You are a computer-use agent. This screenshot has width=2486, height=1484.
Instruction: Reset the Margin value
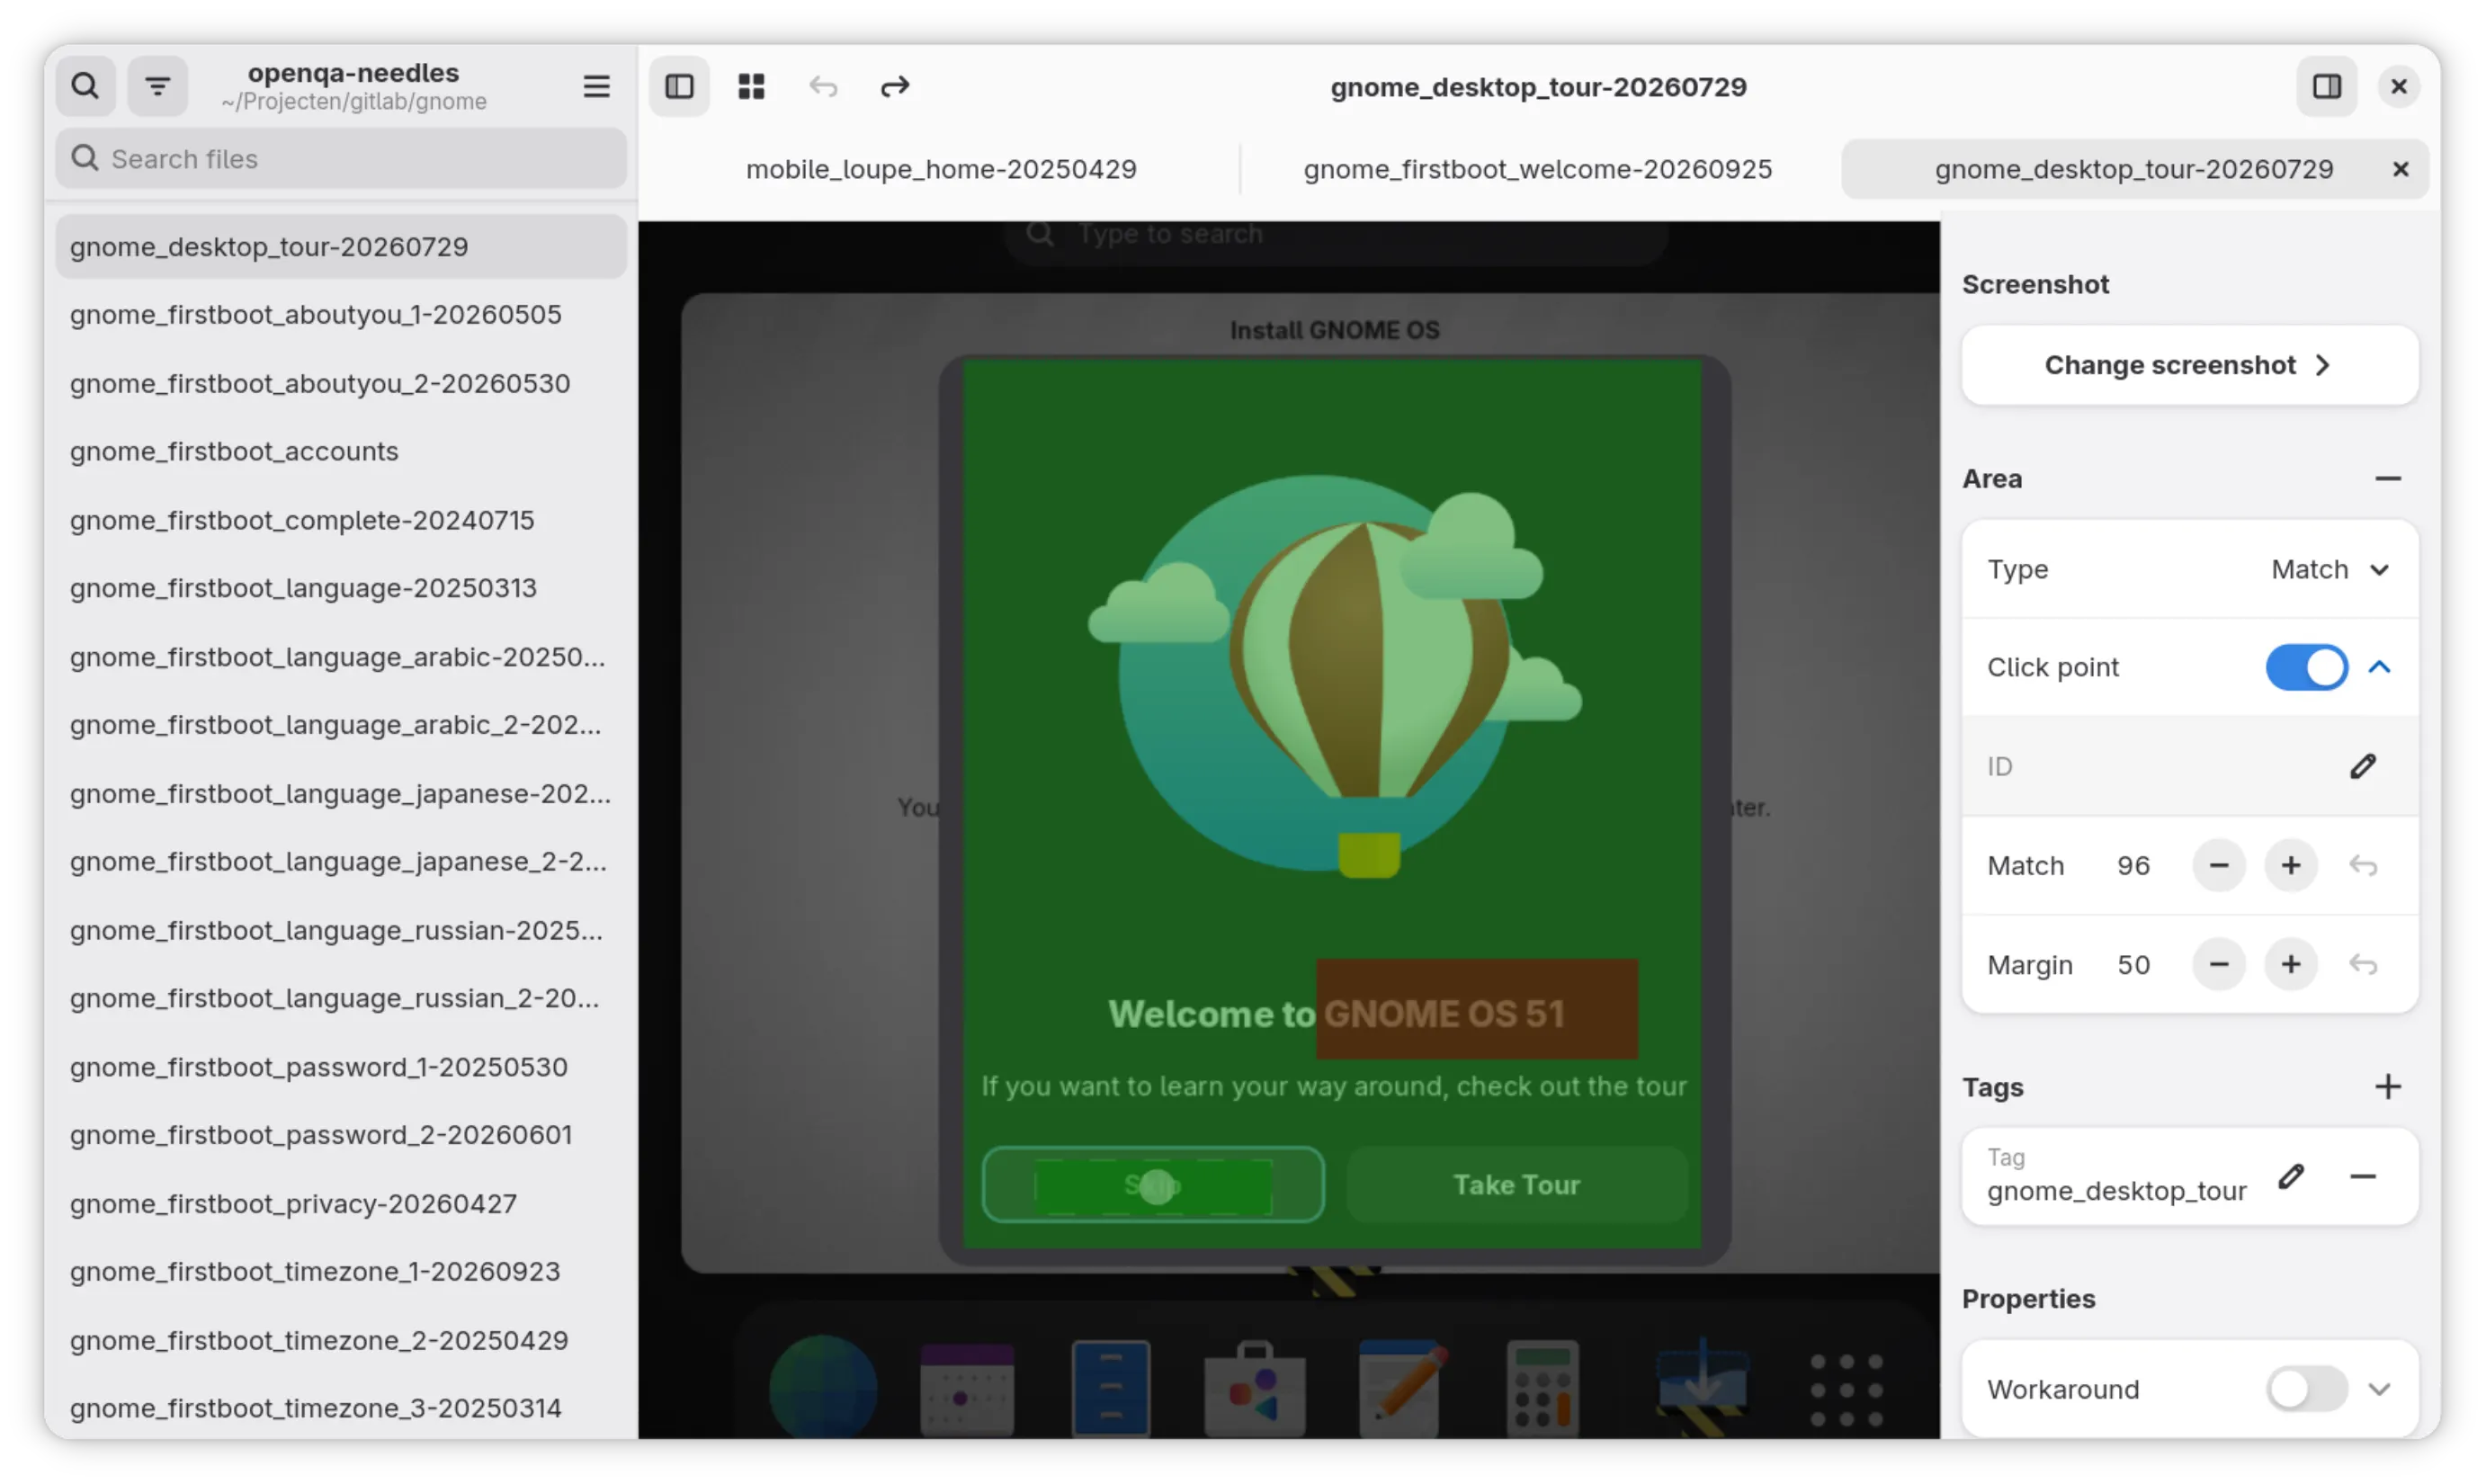tap(2362, 964)
